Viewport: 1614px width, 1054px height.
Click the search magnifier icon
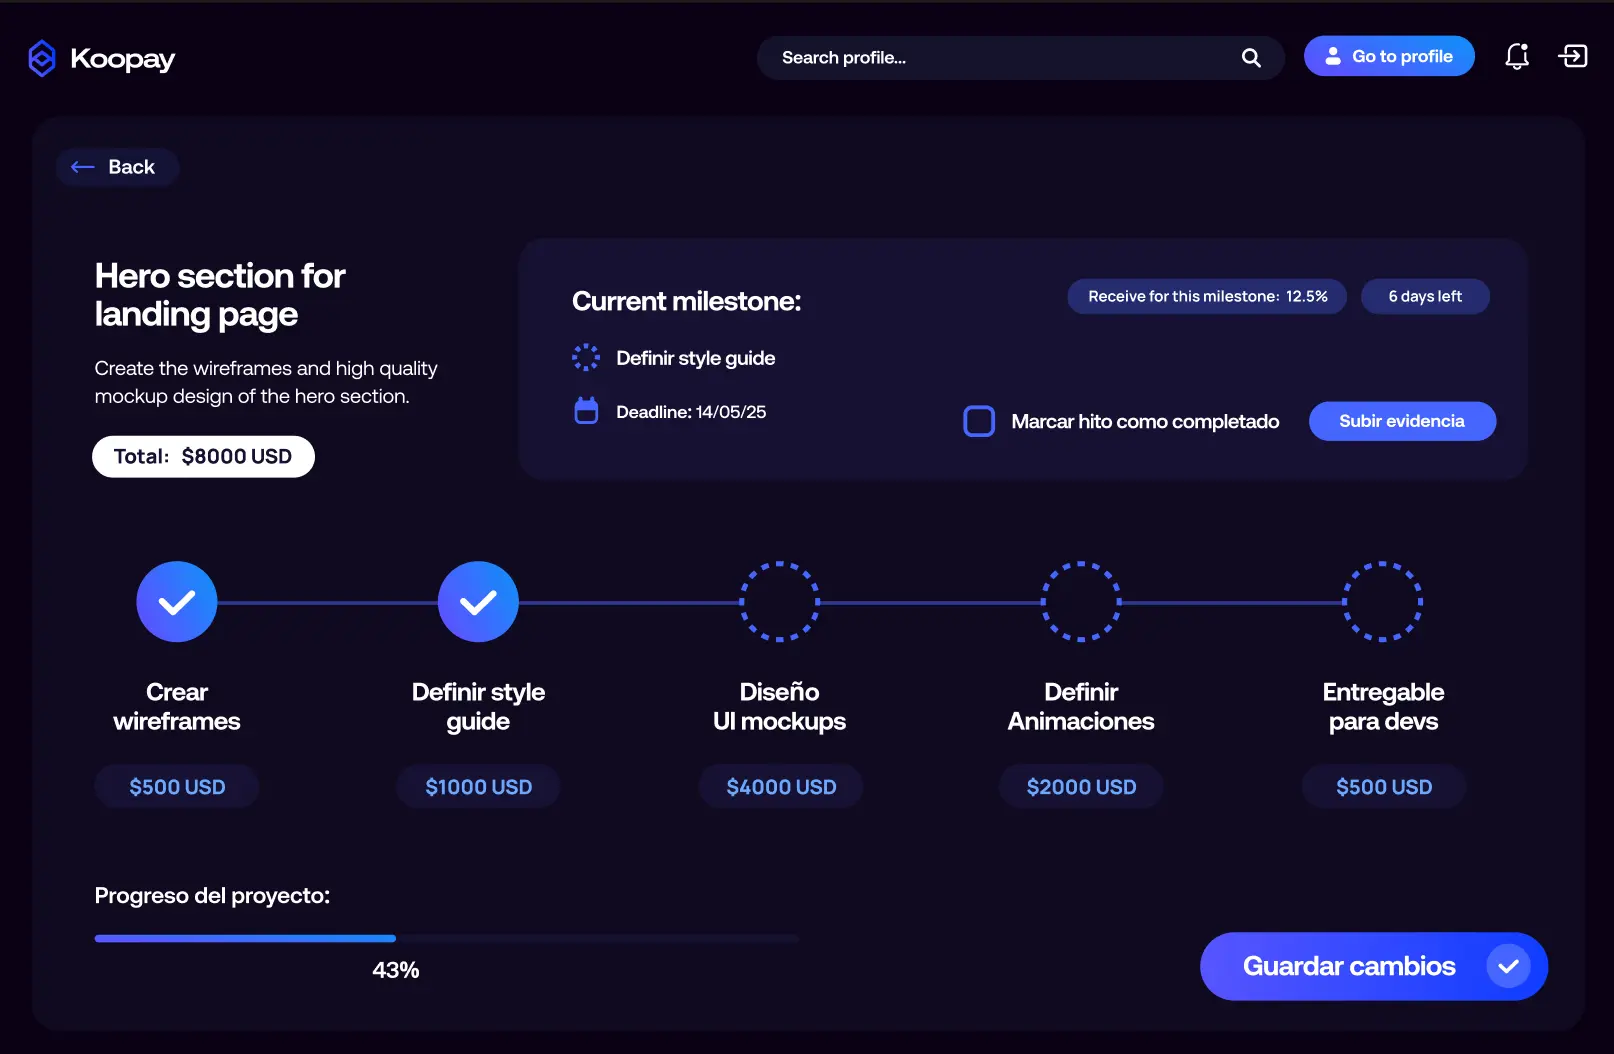click(1250, 57)
